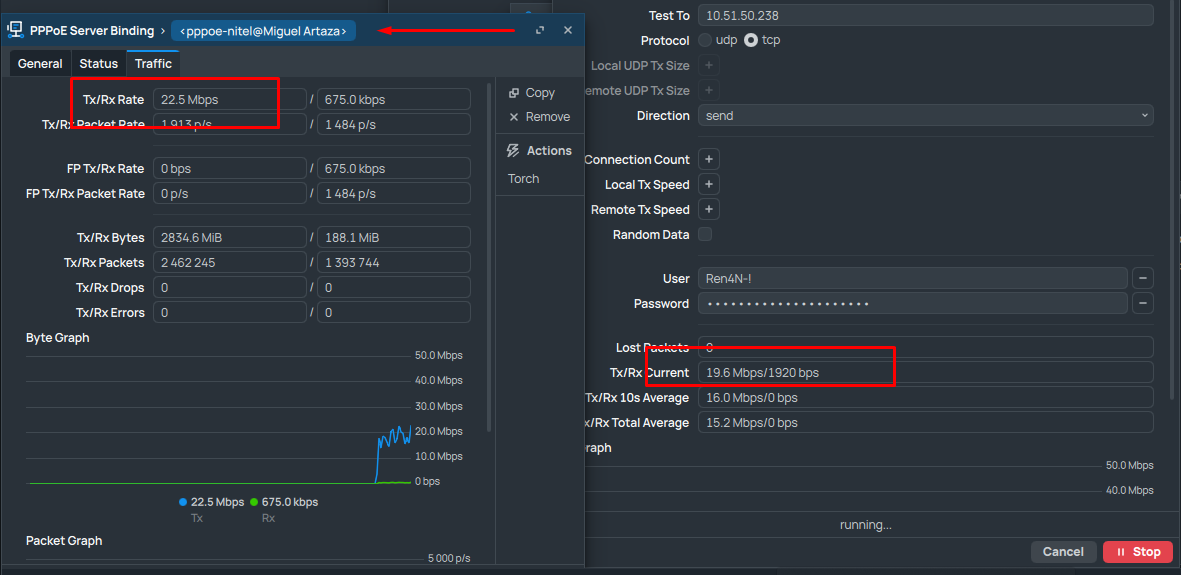This screenshot has height=575, width=1181.
Task: Open Torch from the Actions list
Action: click(523, 179)
